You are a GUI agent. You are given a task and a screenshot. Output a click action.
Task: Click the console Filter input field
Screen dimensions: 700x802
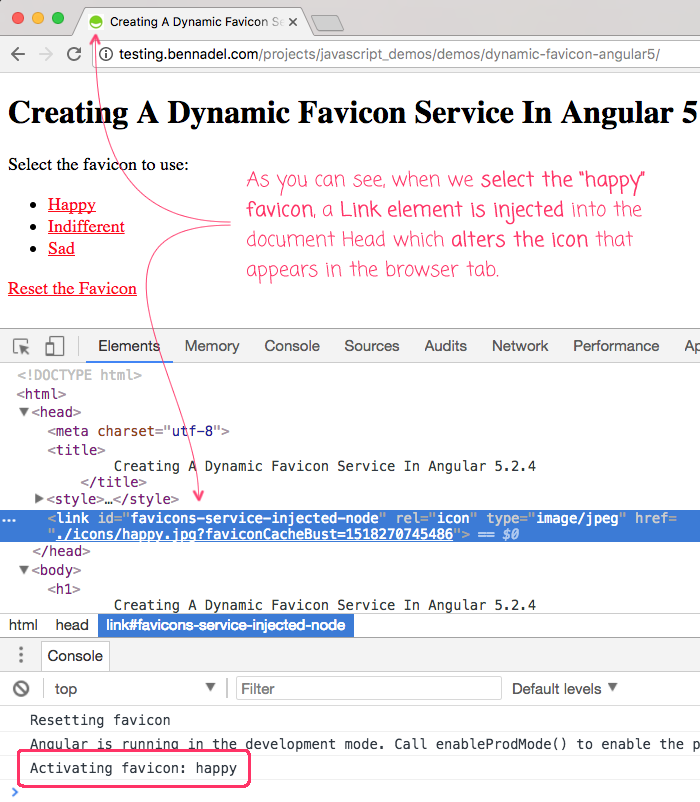(368, 689)
